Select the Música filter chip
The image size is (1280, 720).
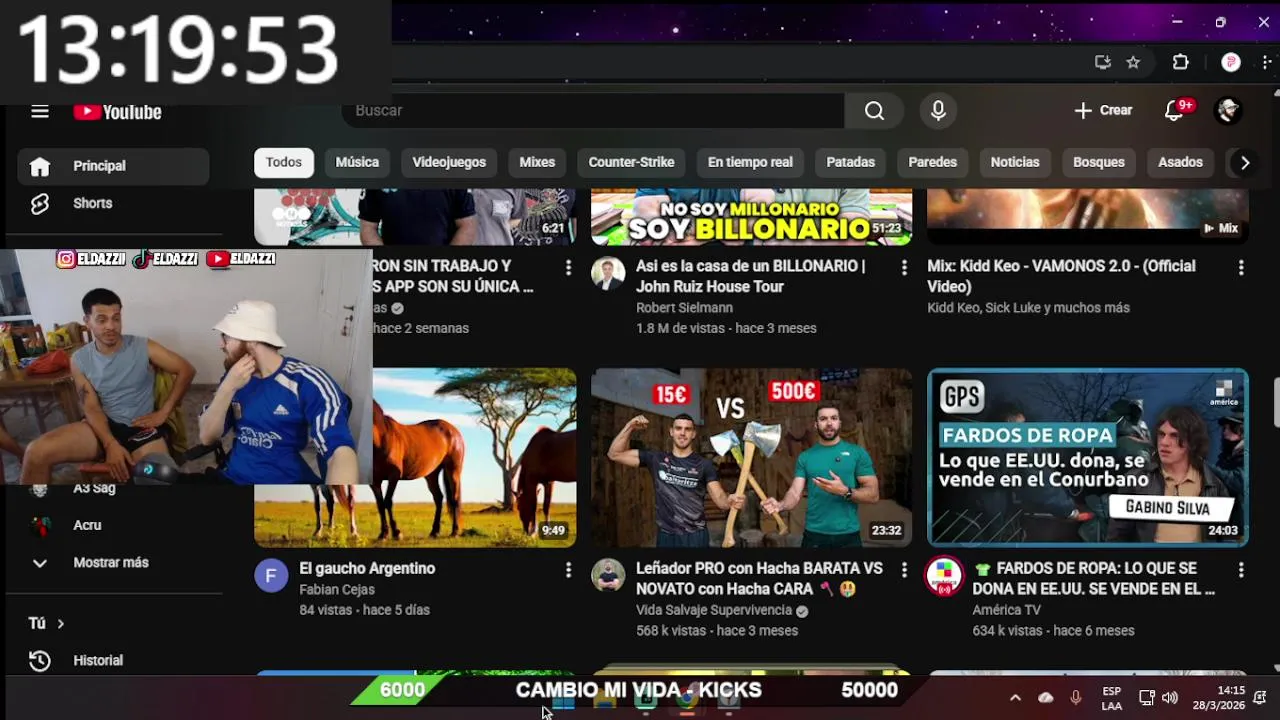(x=357, y=162)
